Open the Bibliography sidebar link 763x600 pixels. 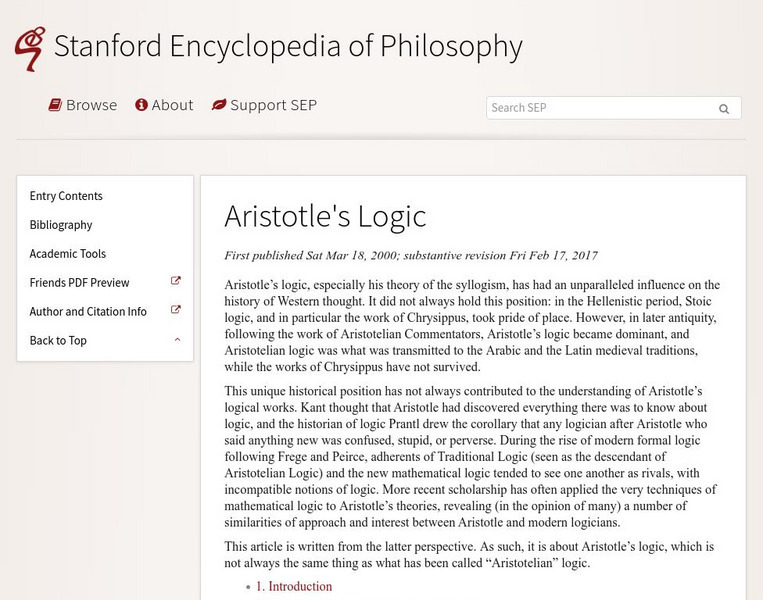pos(61,225)
